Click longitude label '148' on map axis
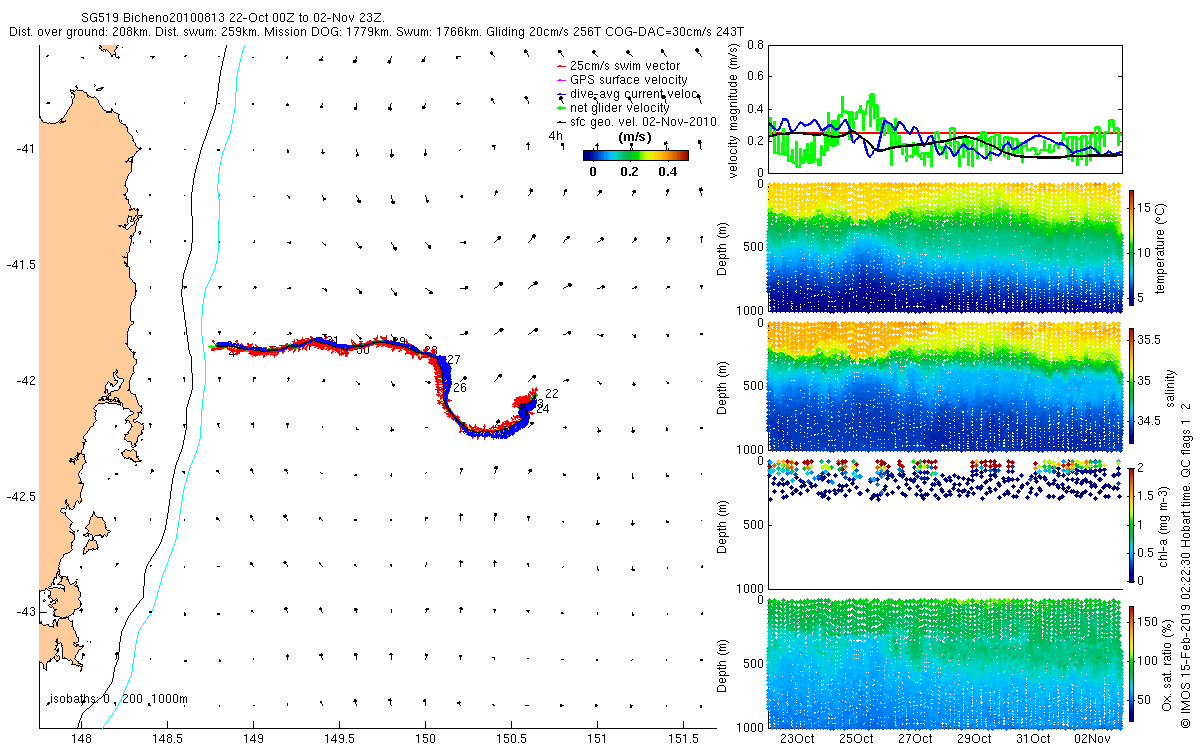 coord(81,738)
